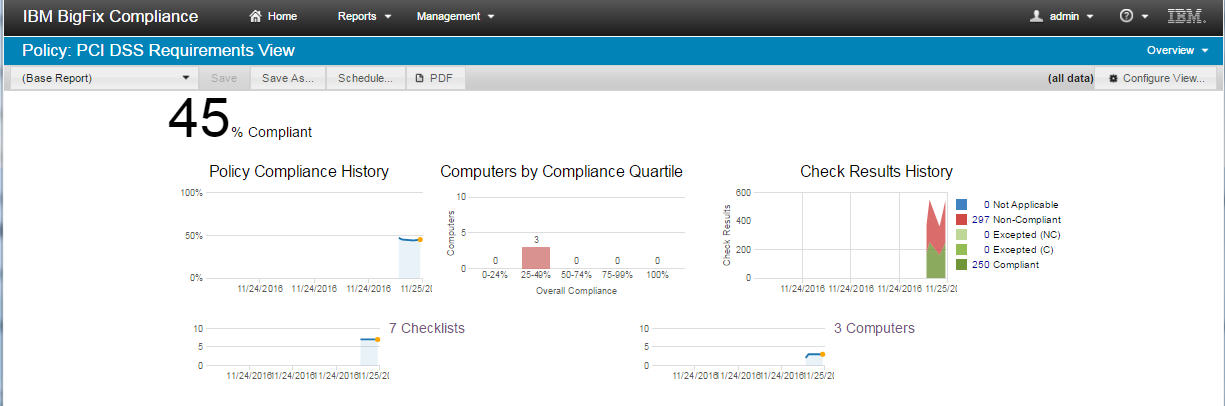Click the Computers by Compliance Quartile title
1225x406 pixels.
pyautogui.click(x=561, y=172)
